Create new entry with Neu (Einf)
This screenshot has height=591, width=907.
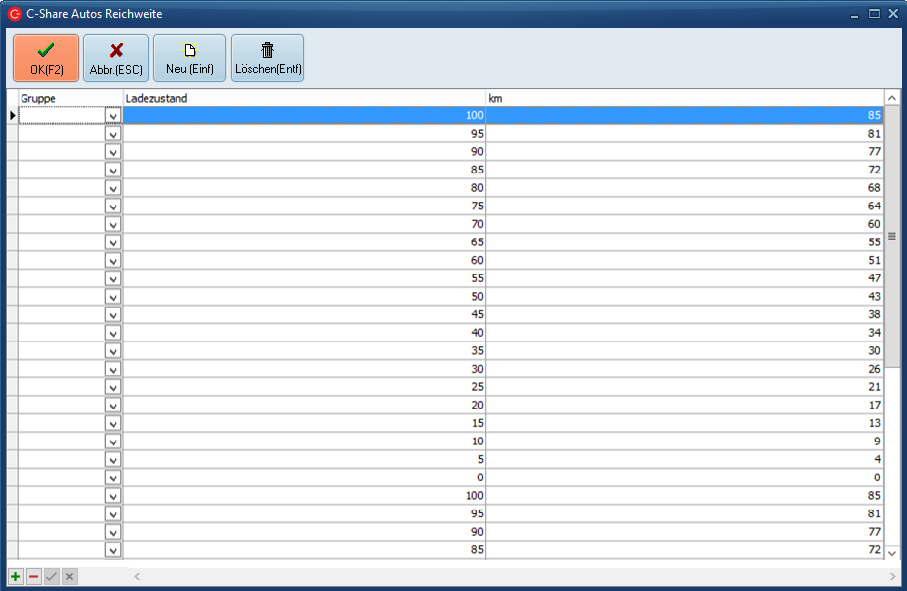pos(189,58)
